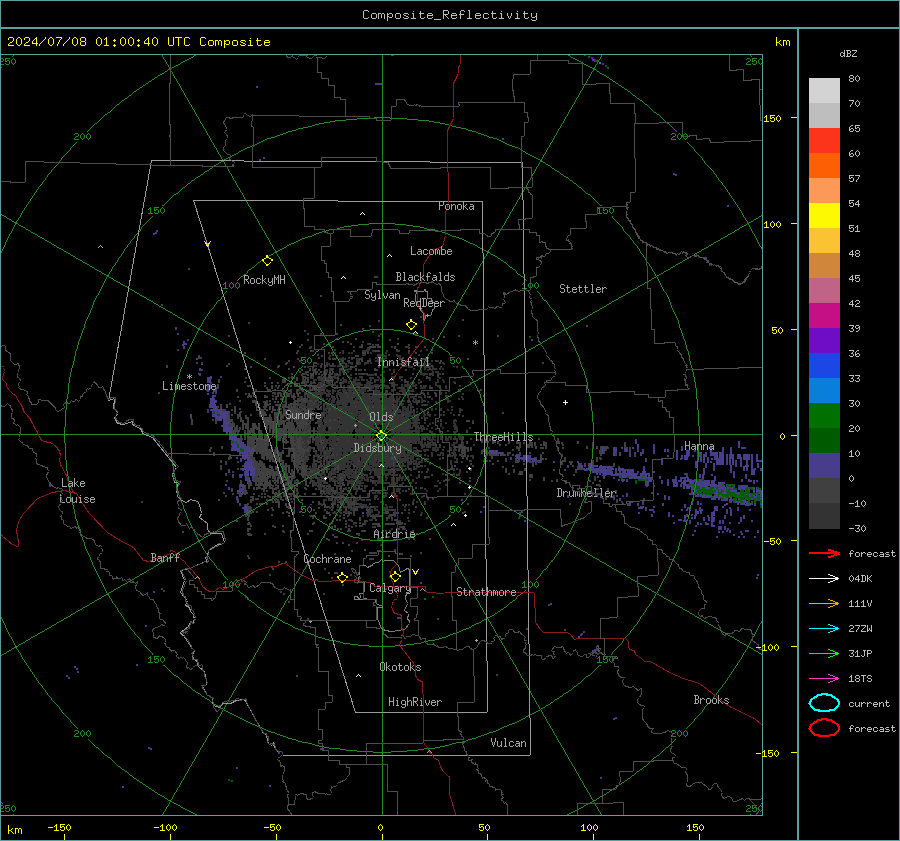Click the yellow diamond marker at RockyMH
Screen dimensions: 900x841
coord(267,261)
